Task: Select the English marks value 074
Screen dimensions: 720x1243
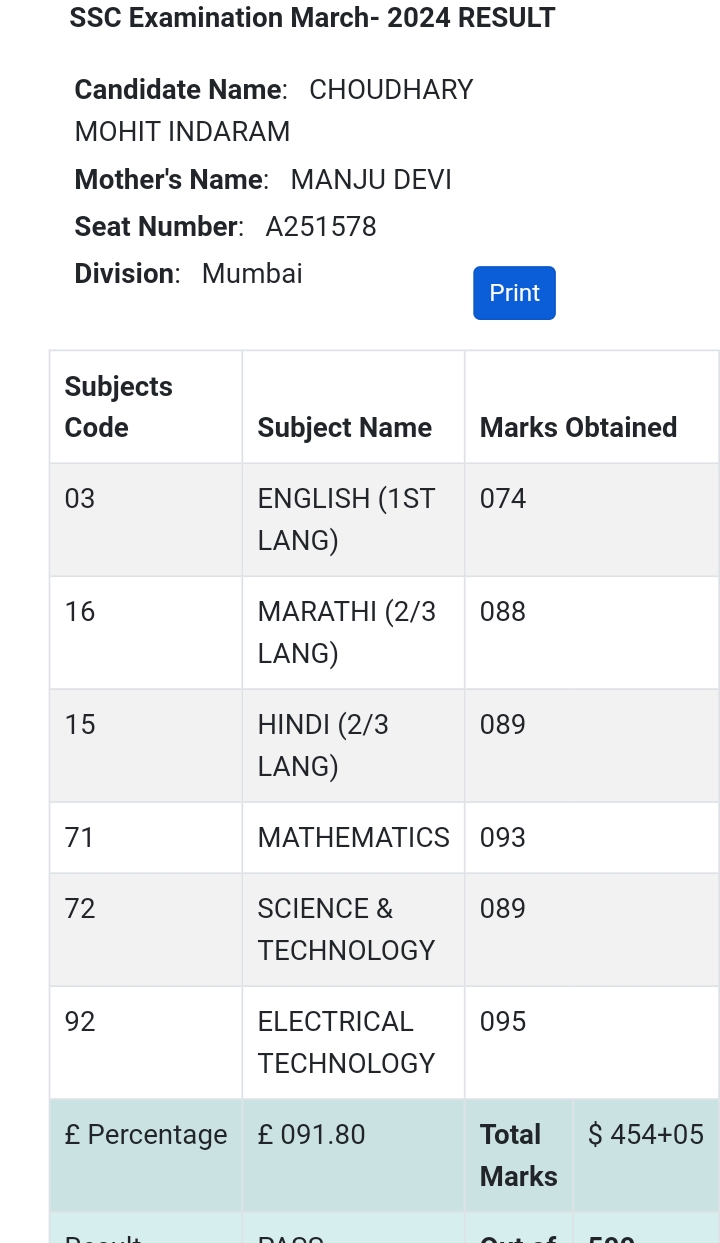Action: click(x=503, y=499)
